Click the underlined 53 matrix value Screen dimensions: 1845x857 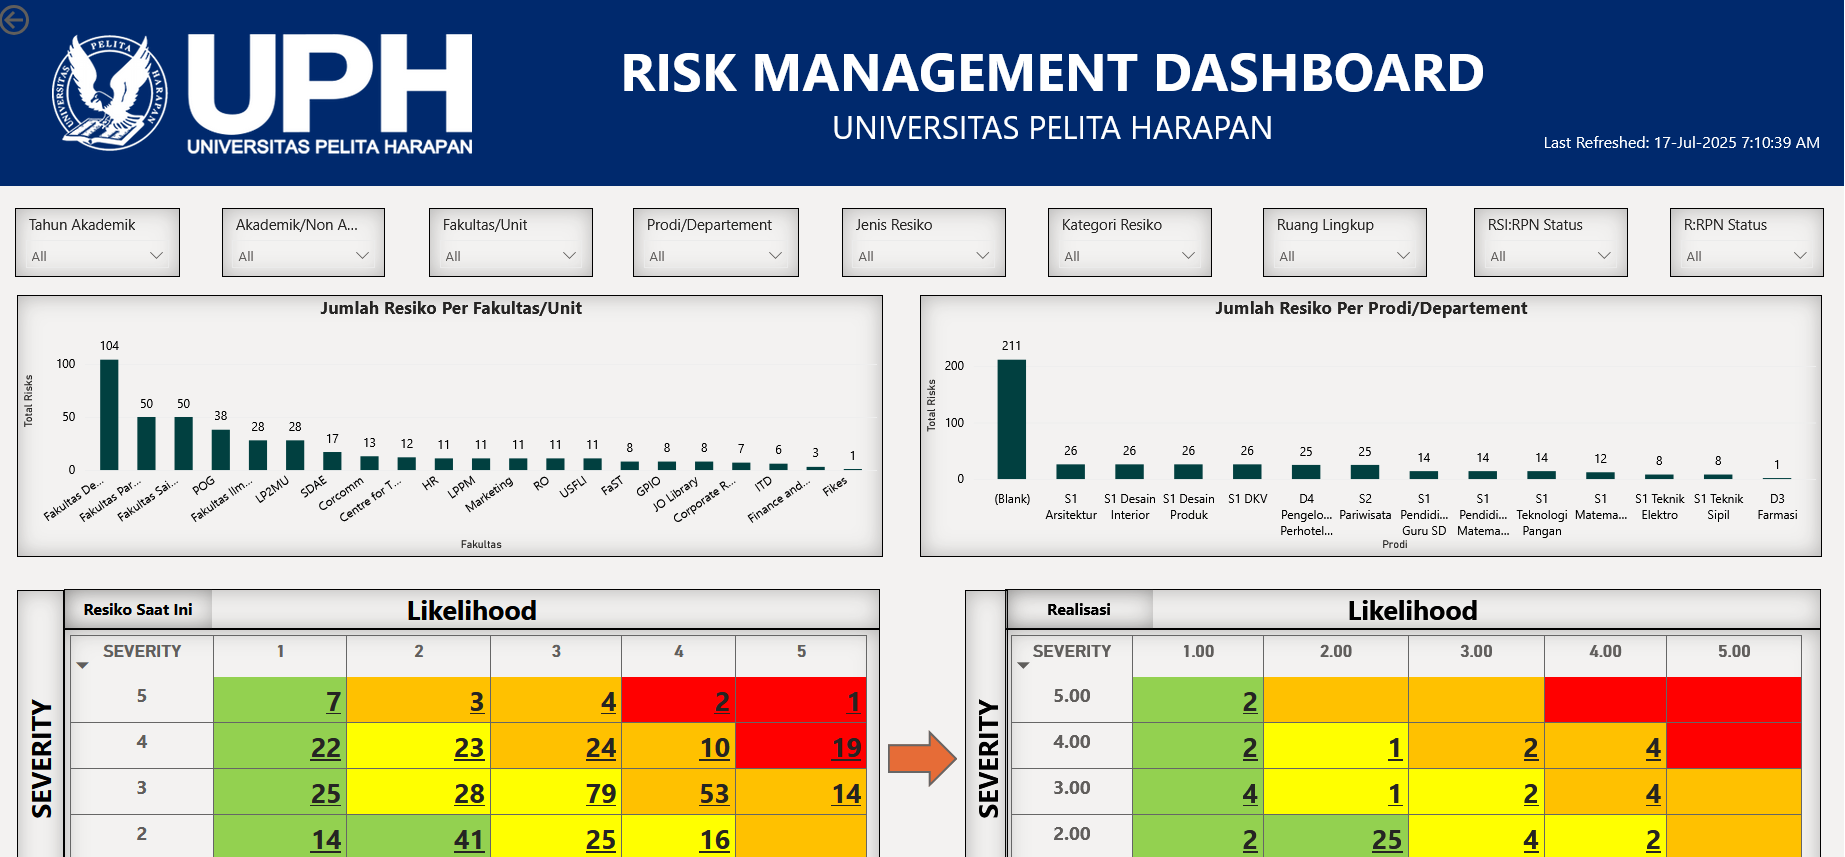(714, 794)
